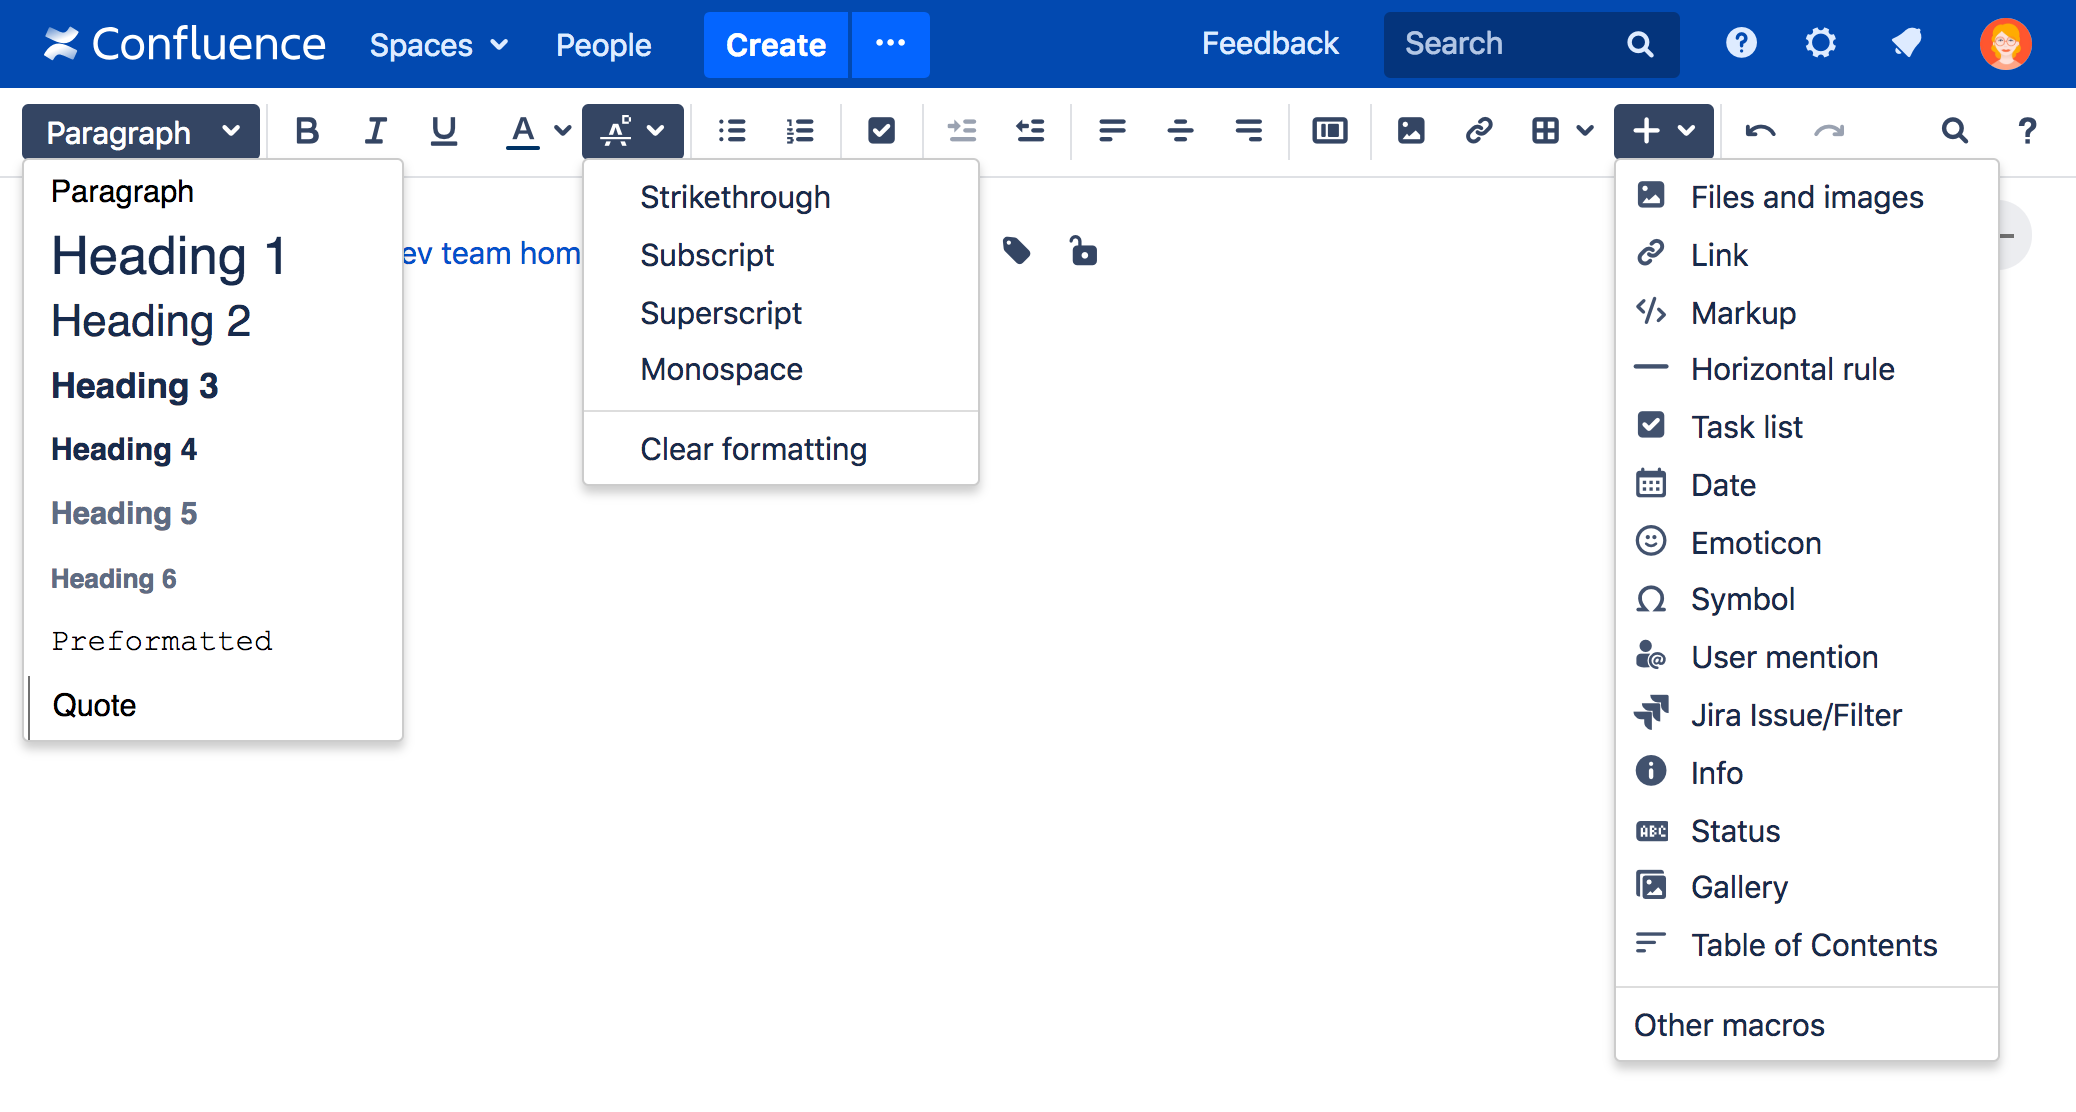This screenshot has height=1112, width=2076.
Task: Open Other macros link
Action: click(1729, 1025)
